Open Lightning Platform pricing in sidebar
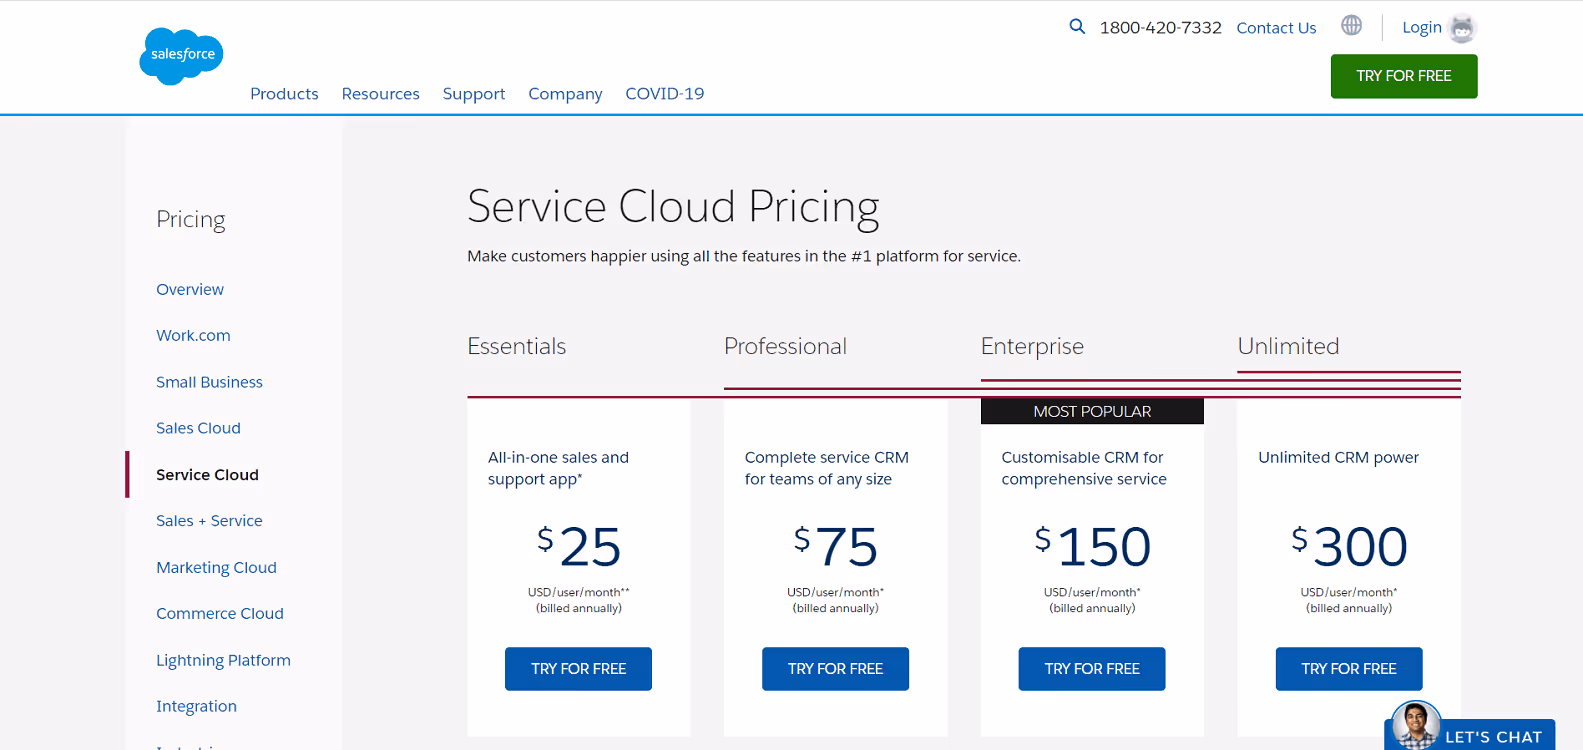The height and width of the screenshot is (750, 1583). point(223,661)
